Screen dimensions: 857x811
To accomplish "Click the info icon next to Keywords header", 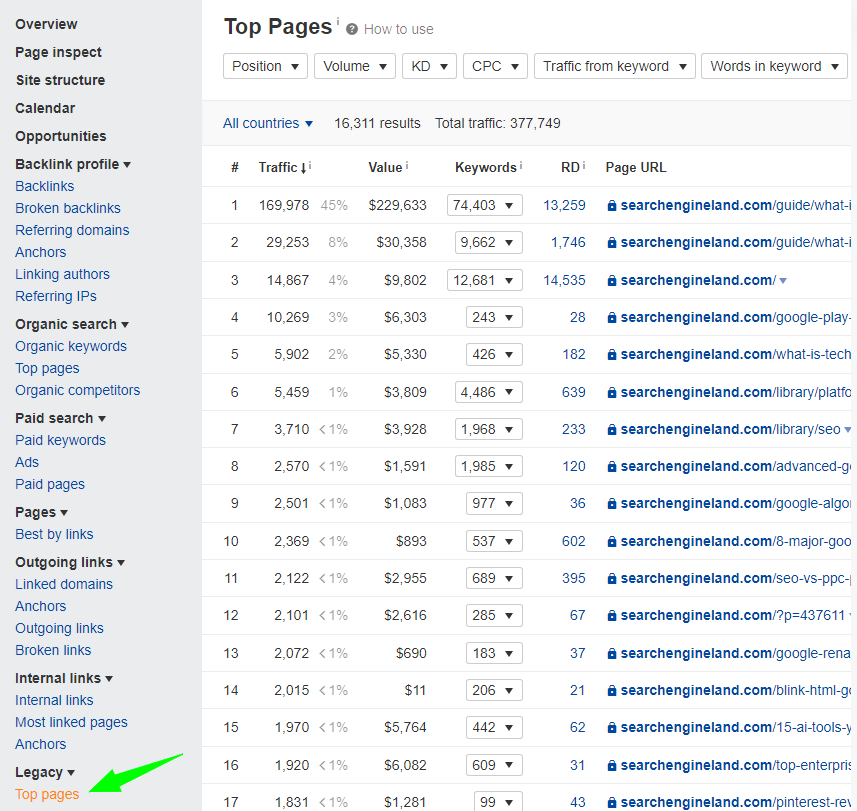I will 521,166.
